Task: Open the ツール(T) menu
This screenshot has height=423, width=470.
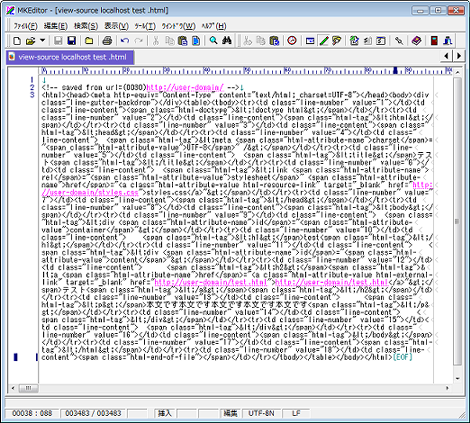Action: [145, 26]
